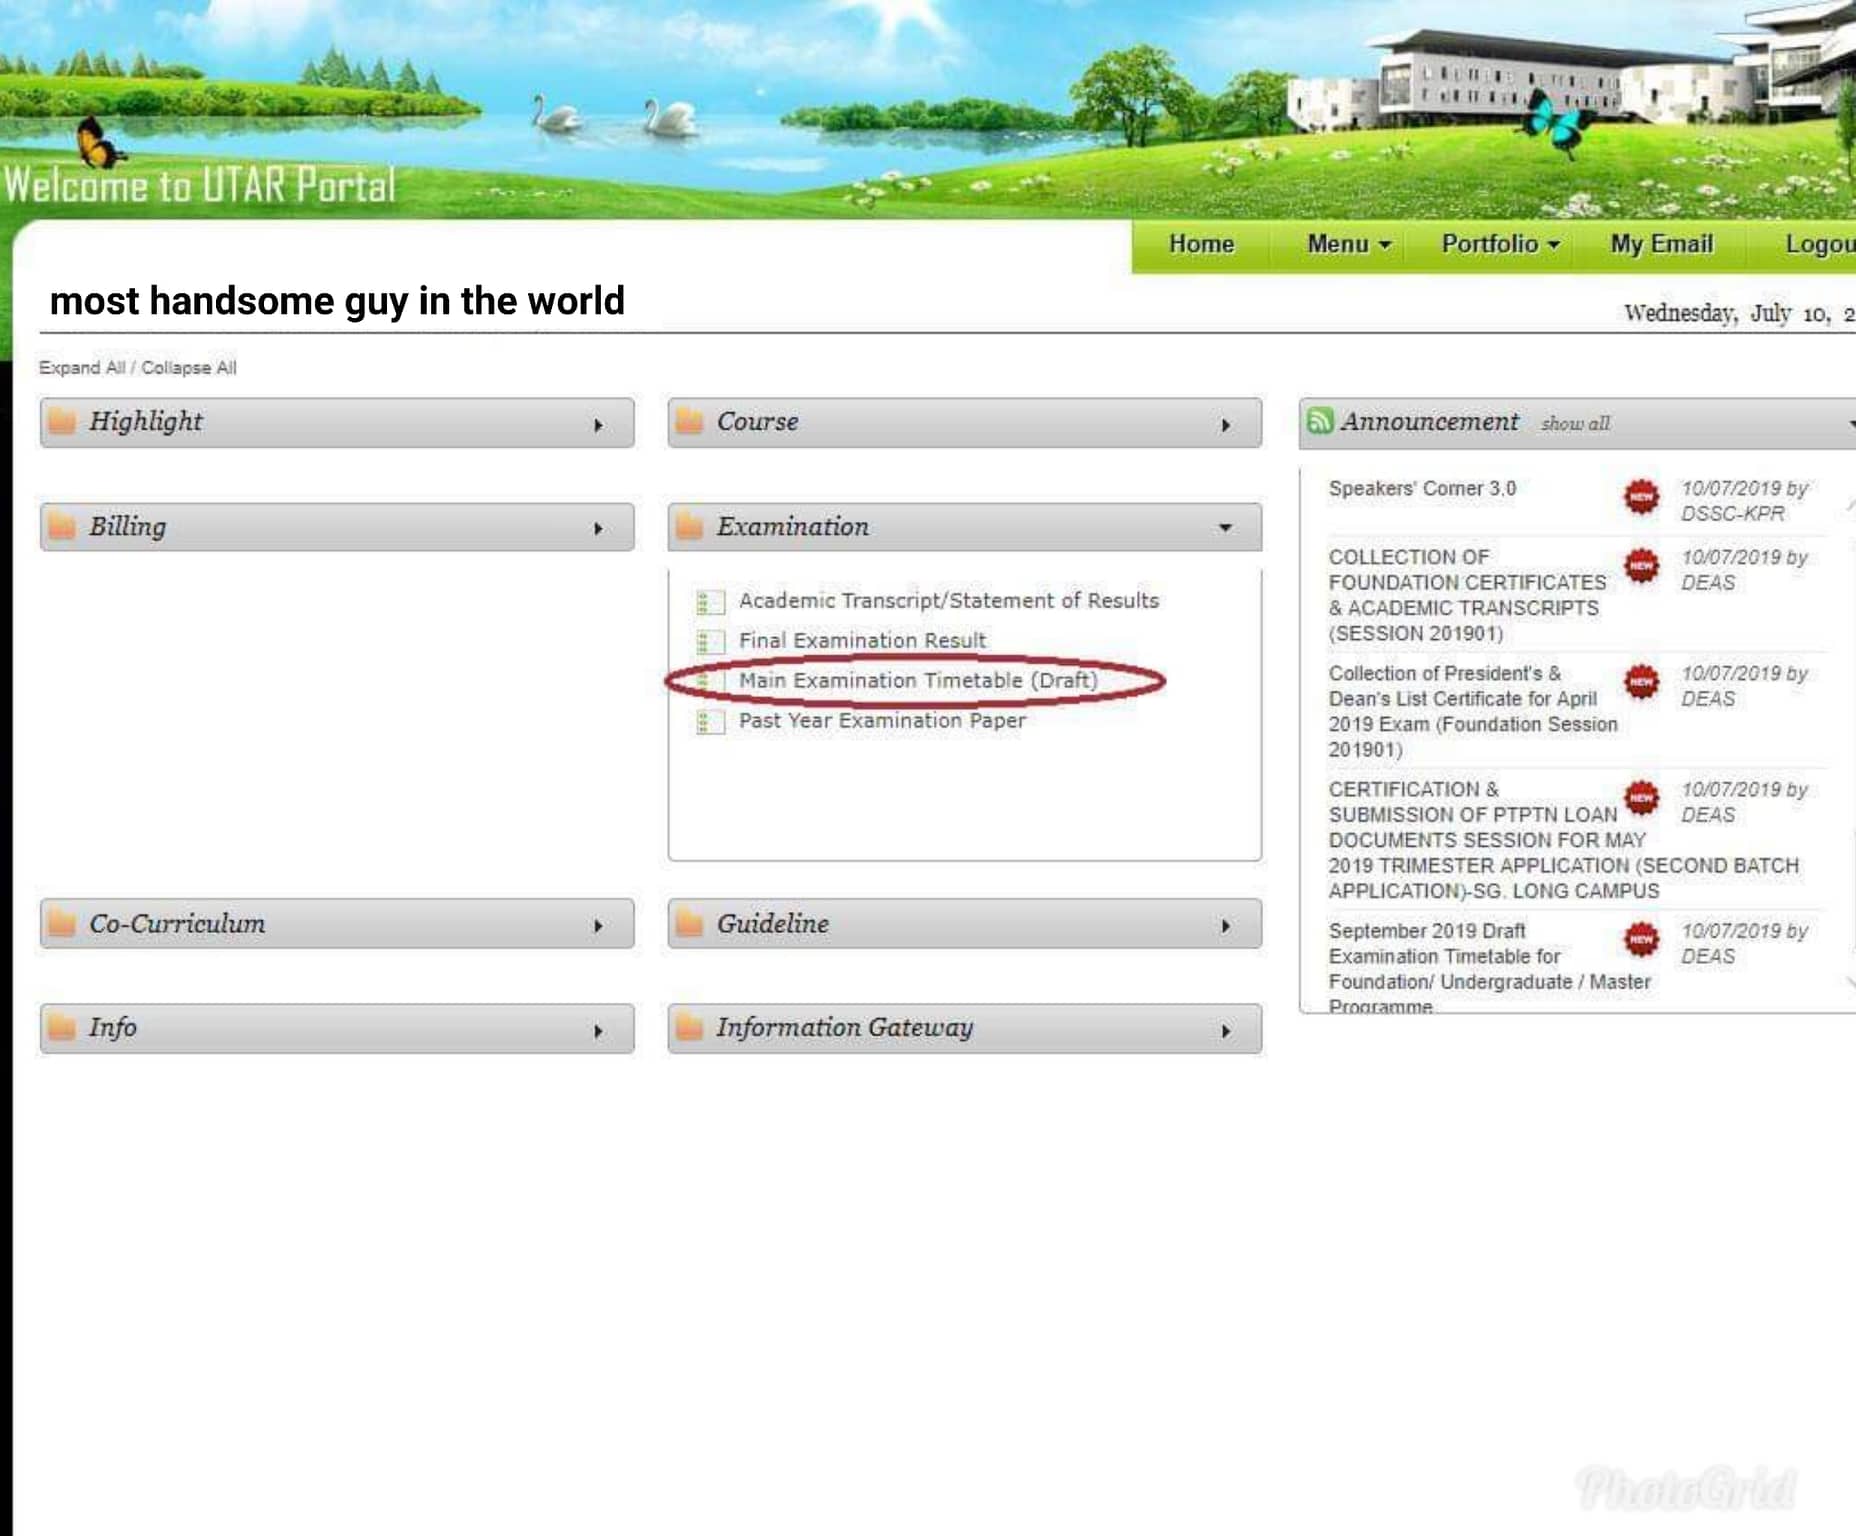Image resolution: width=1856 pixels, height=1536 pixels.
Task: Open Collection of Foundation Certificates announcement
Action: [x=1467, y=595]
